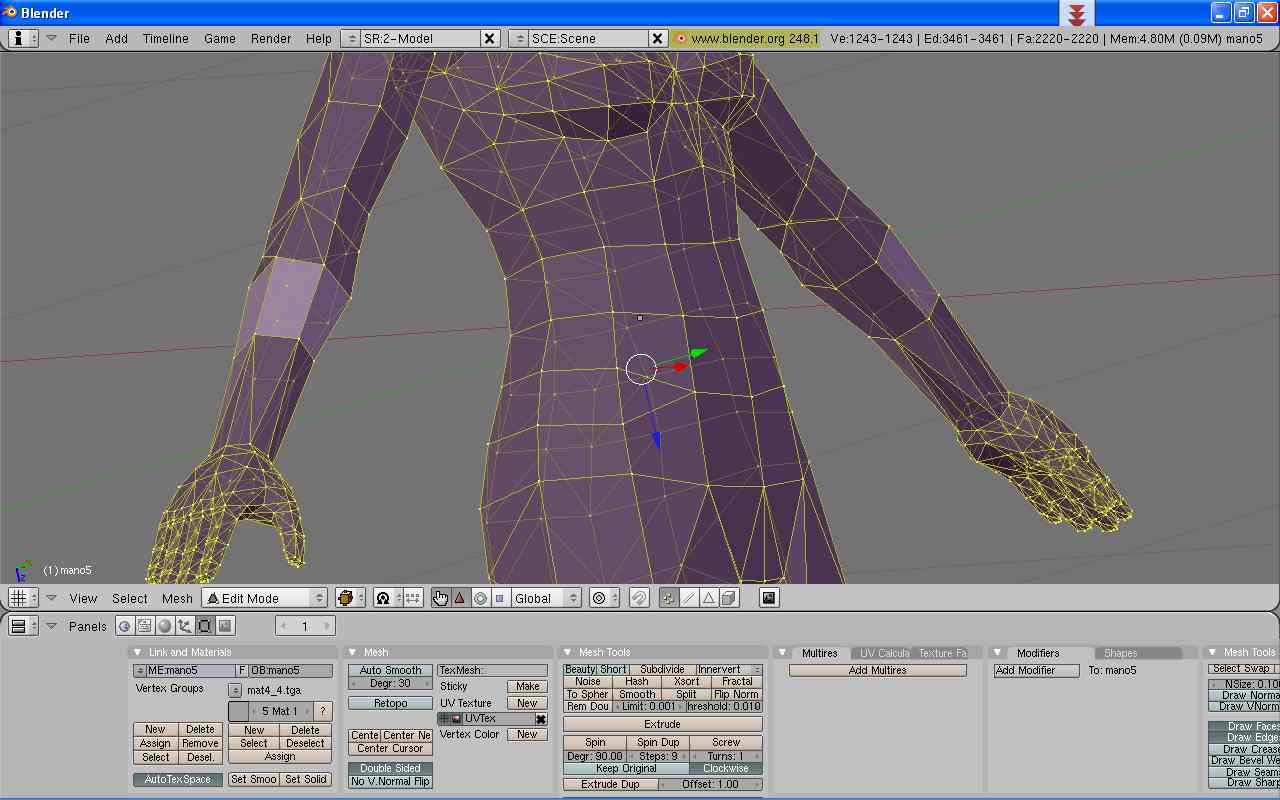Screen dimensions: 1280x800
Task: Collapse the Link and Materials panel
Action: click(138, 652)
